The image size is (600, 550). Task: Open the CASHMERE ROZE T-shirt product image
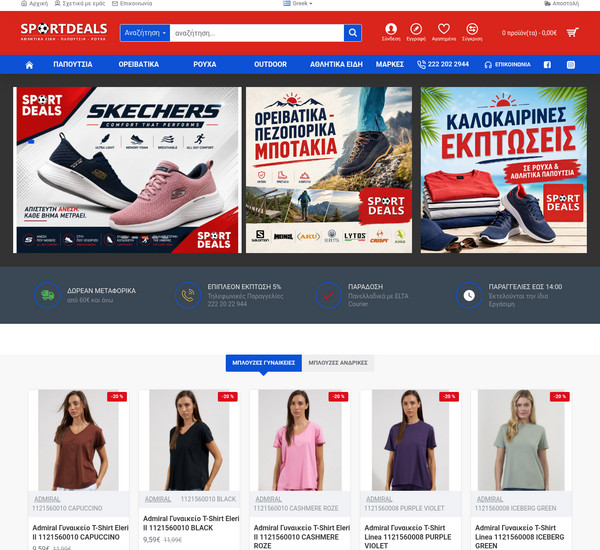tap(300, 440)
